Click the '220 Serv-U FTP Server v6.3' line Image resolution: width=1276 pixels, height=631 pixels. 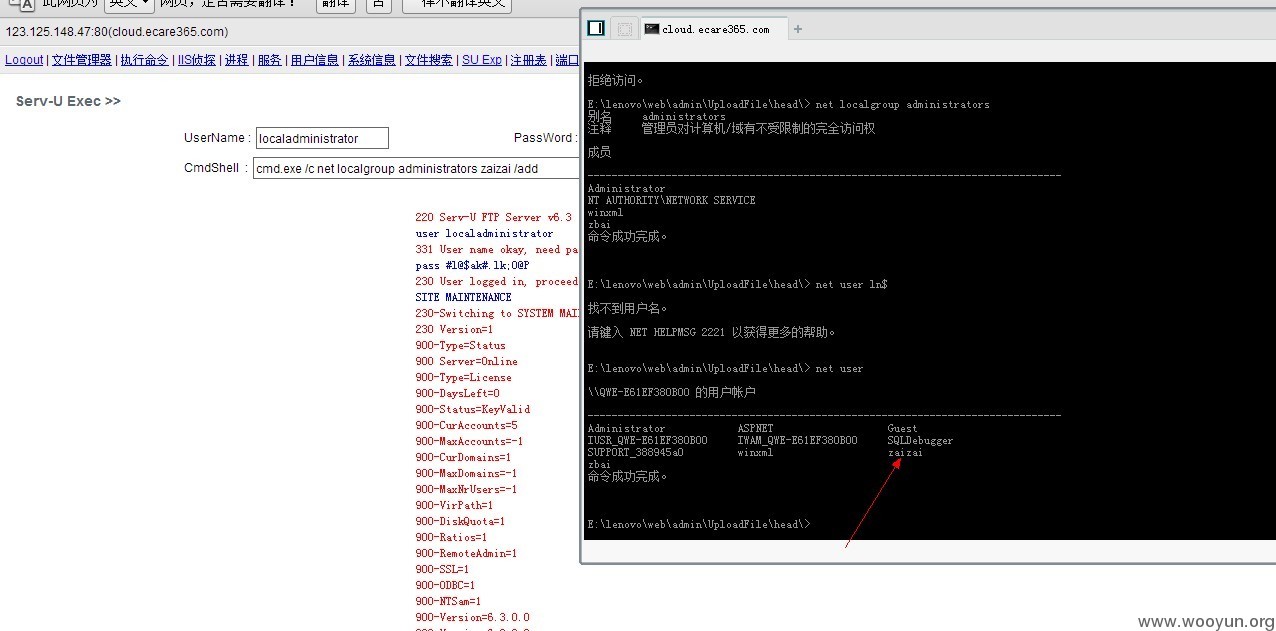(x=493, y=217)
